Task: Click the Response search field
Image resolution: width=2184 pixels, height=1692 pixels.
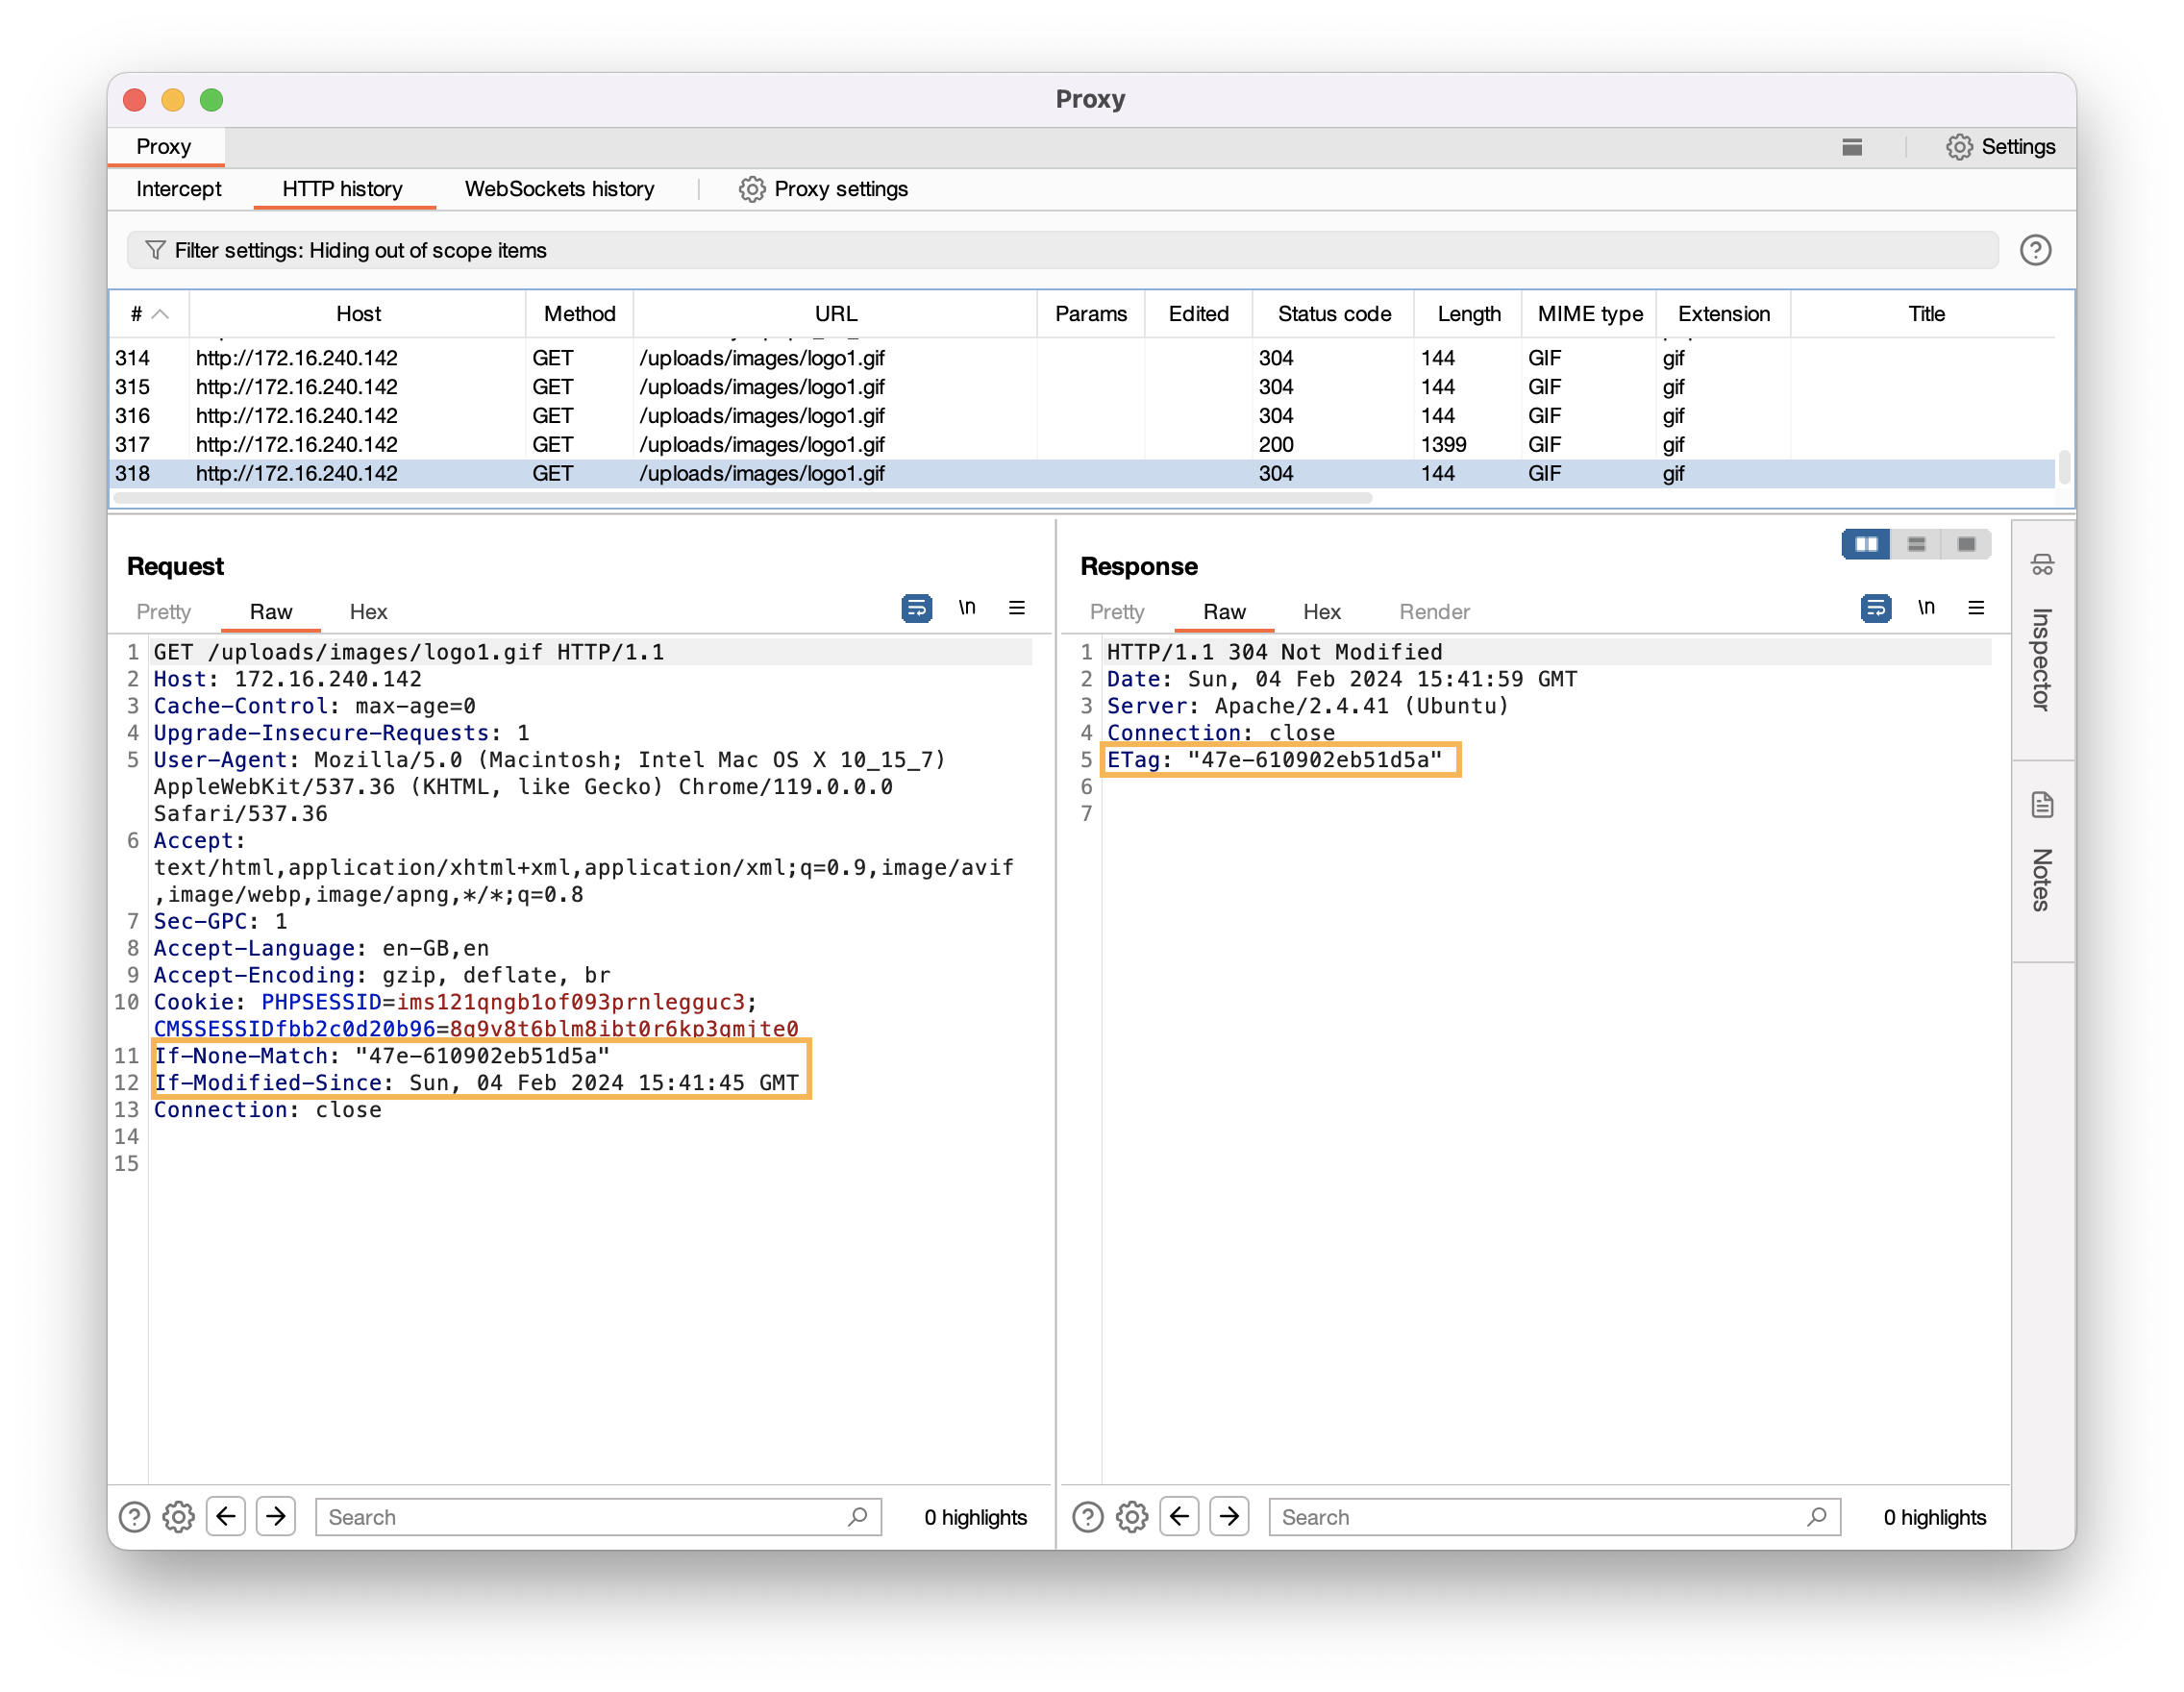Action: tap(1554, 1517)
